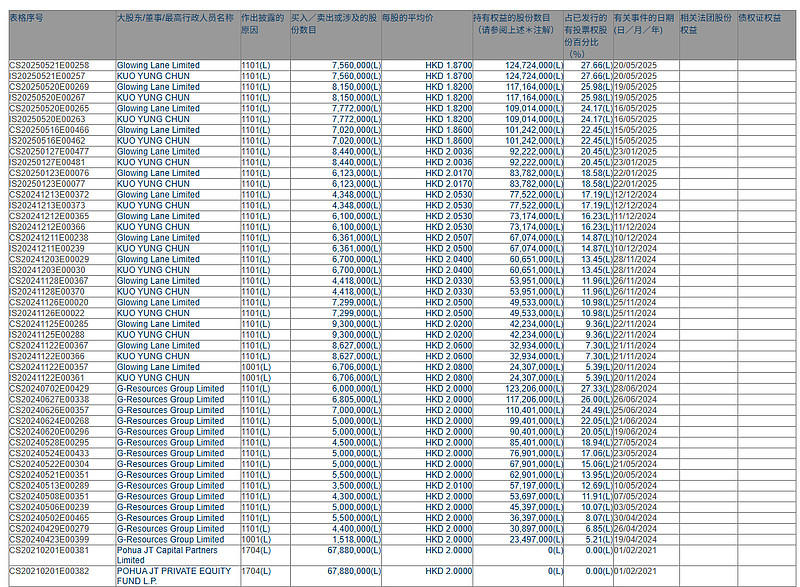Viewport: 800px width, 587px height.
Task: Open form IS20250521E00257
Action: point(47,76)
